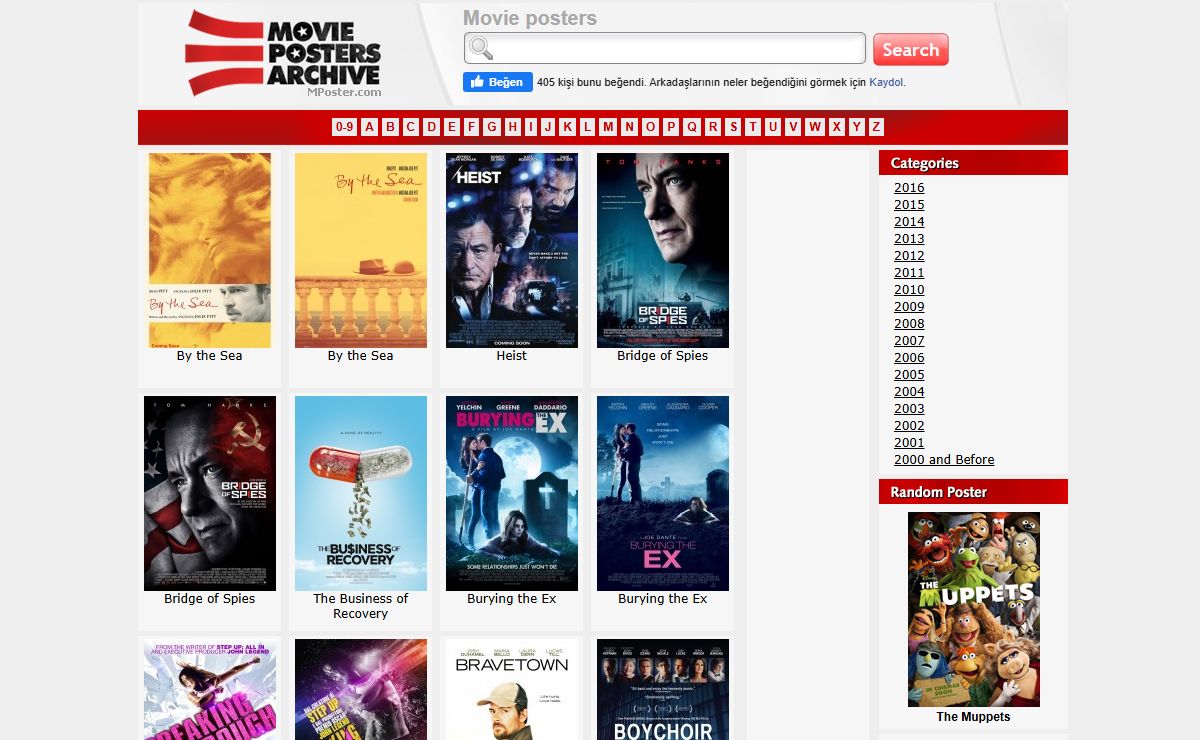Open the 2003 category
The width and height of the screenshot is (1200, 740).
(909, 409)
